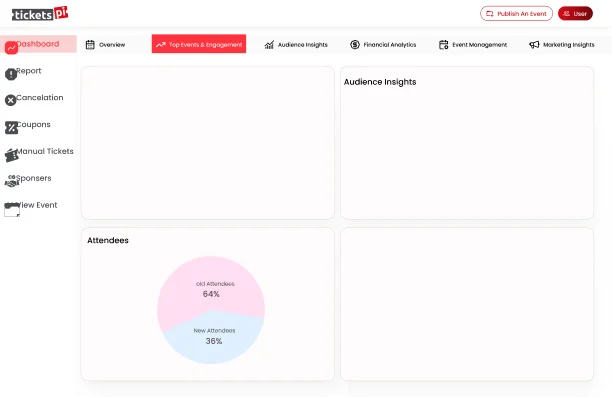
Task: Open the User account button
Action: coord(575,14)
